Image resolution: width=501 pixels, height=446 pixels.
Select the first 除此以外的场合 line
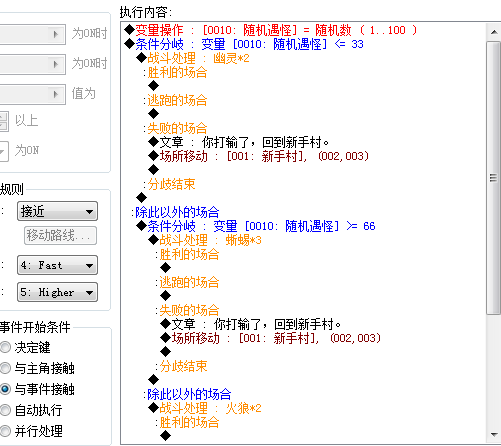click(x=175, y=212)
